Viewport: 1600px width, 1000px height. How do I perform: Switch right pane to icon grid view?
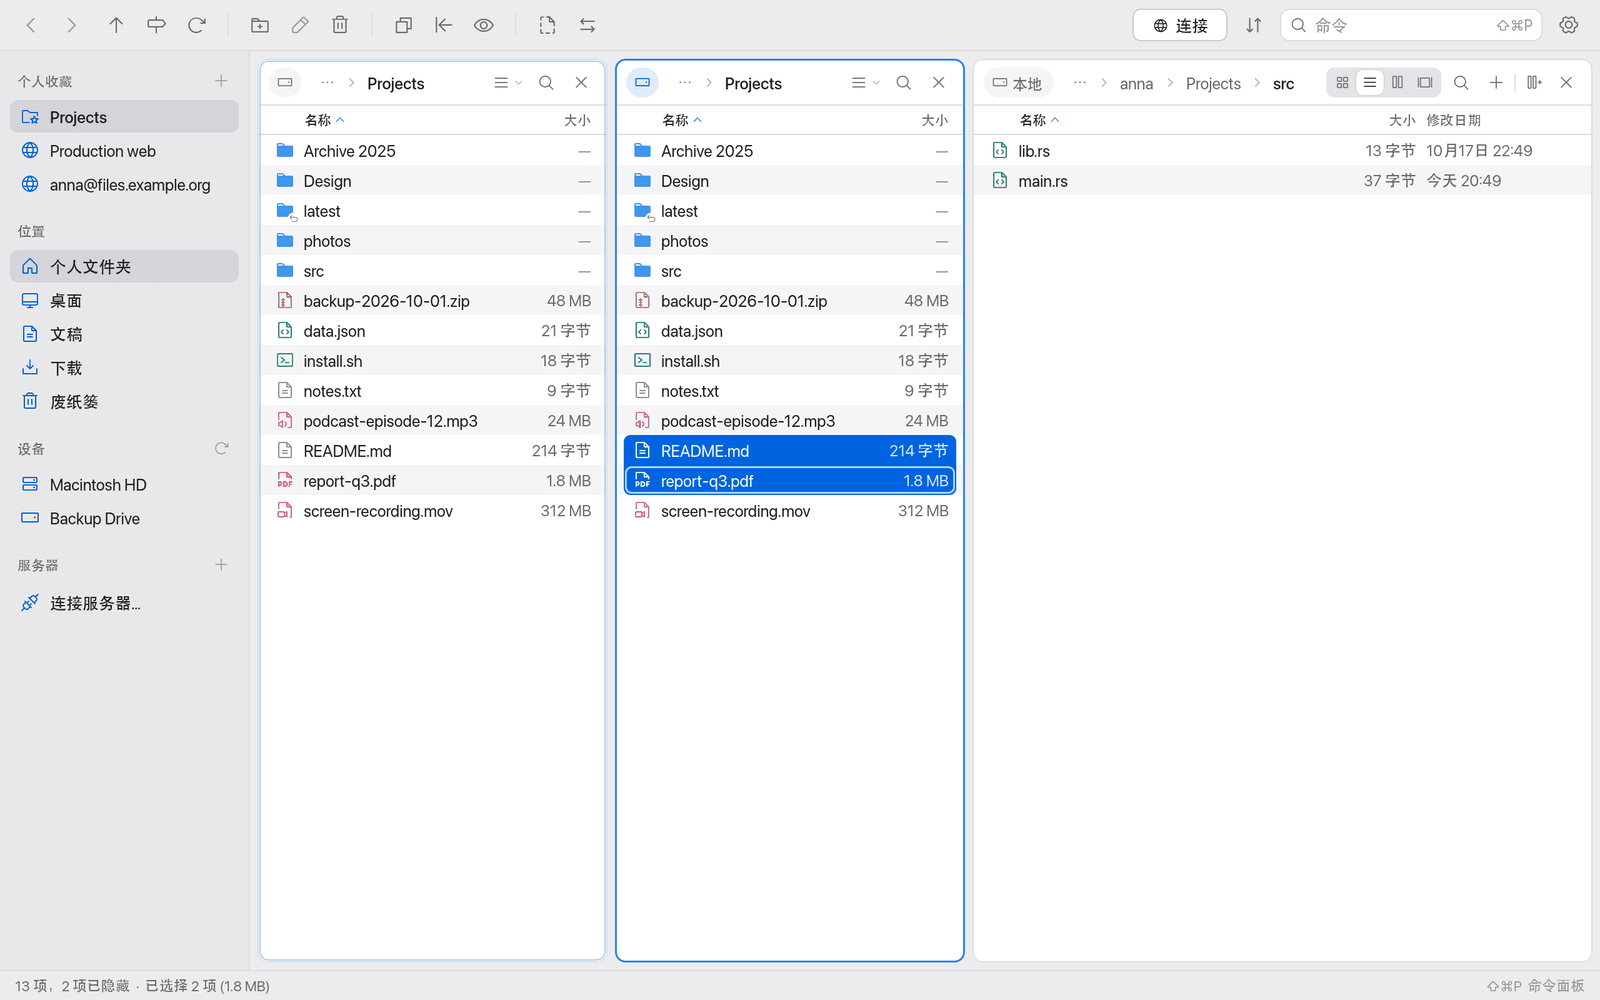point(1343,83)
